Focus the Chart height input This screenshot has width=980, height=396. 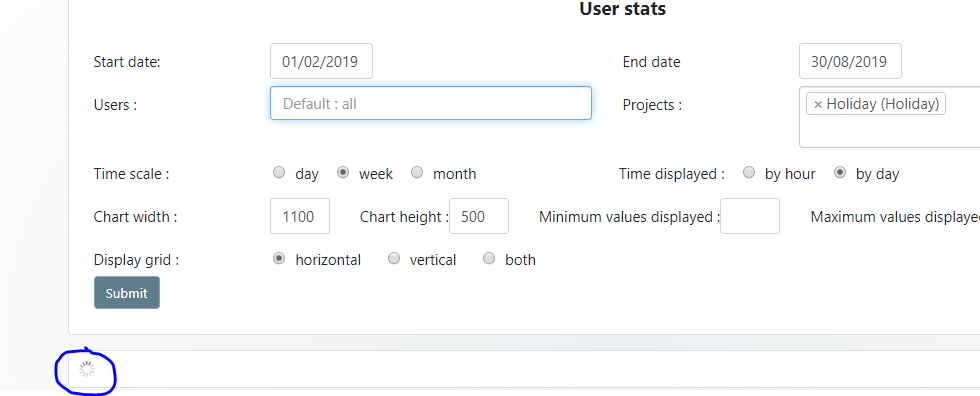tap(479, 216)
